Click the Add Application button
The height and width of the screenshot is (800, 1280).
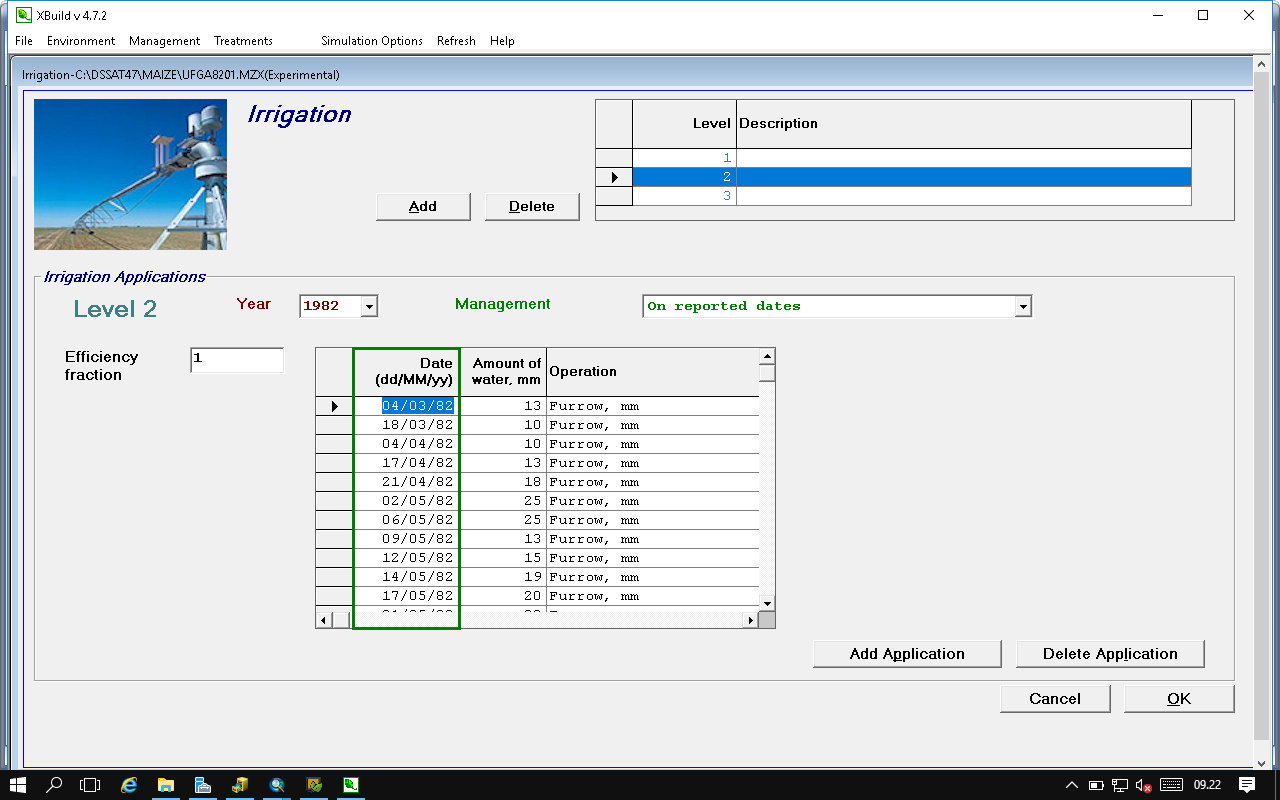(x=907, y=654)
